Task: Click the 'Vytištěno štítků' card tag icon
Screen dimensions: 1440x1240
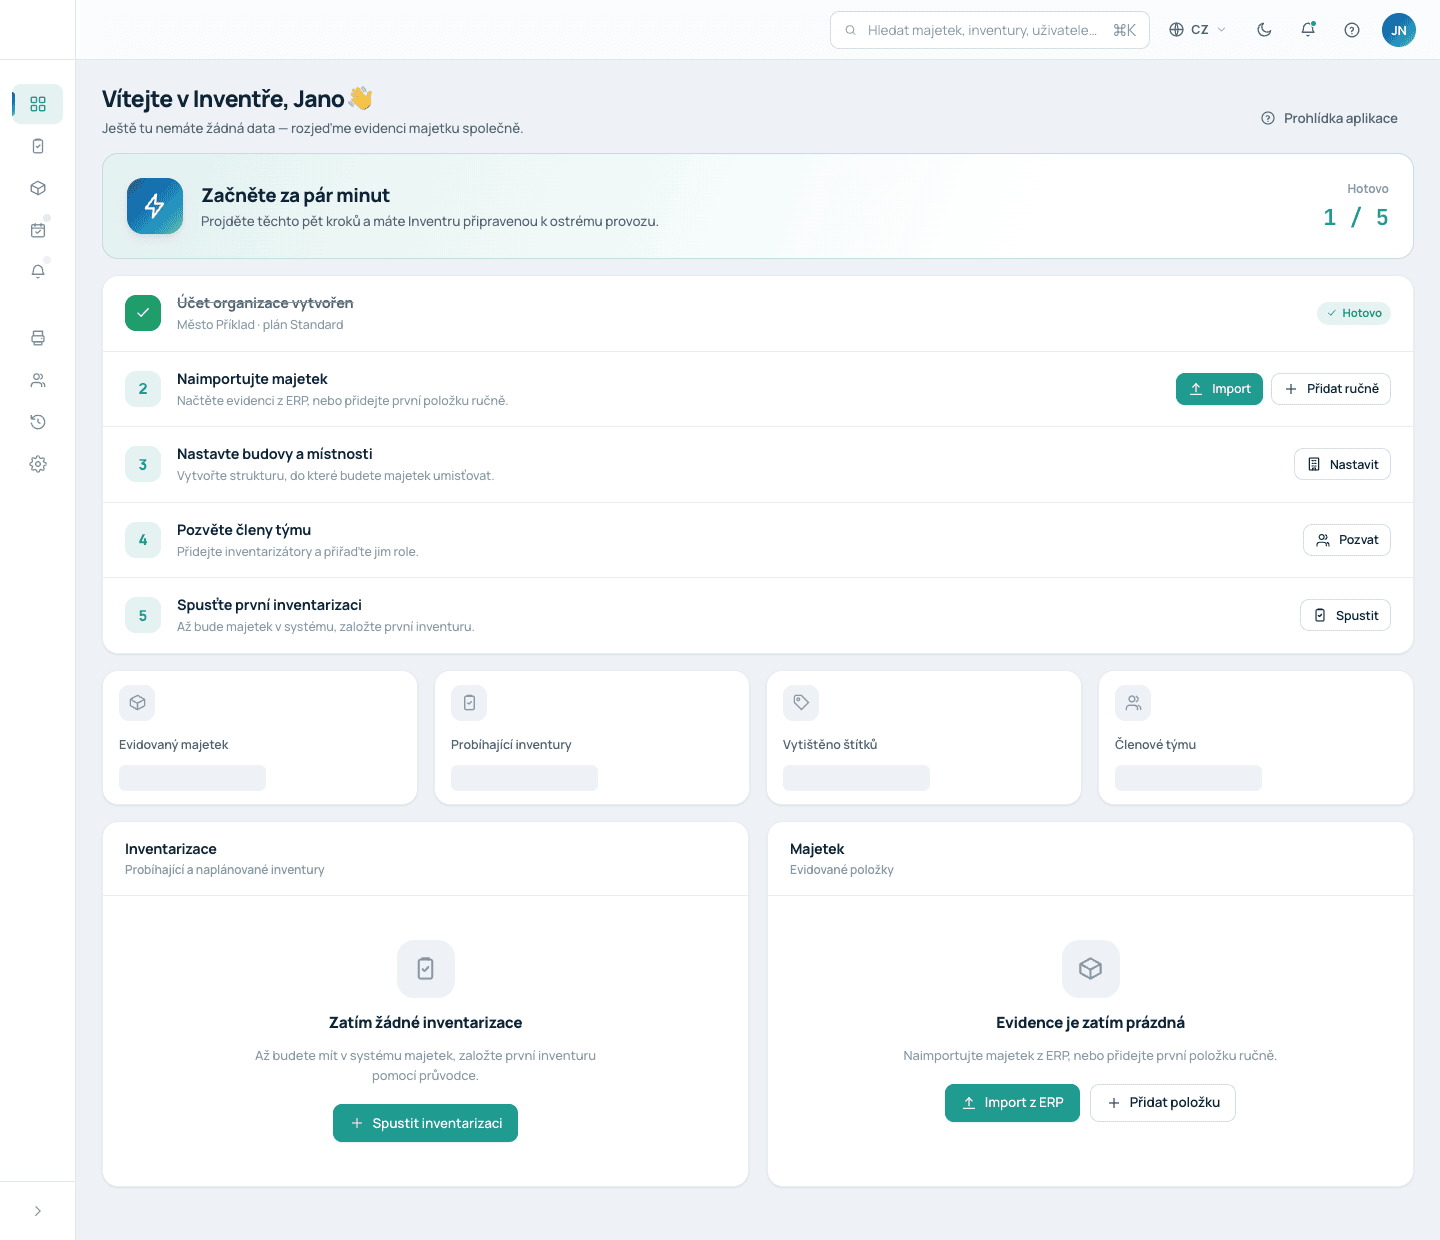Action: (x=801, y=703)
